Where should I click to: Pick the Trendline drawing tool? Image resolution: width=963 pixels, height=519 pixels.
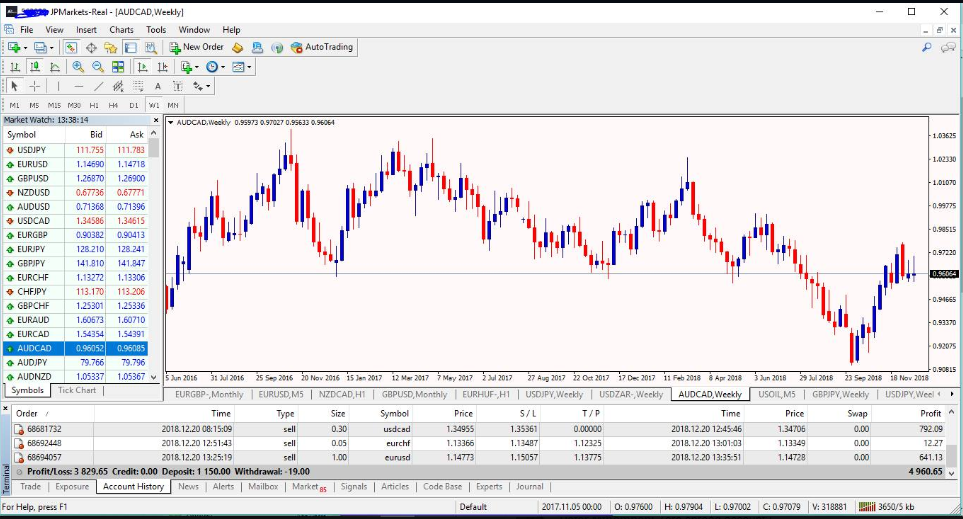pyautogui.click(x=100, y=87)
